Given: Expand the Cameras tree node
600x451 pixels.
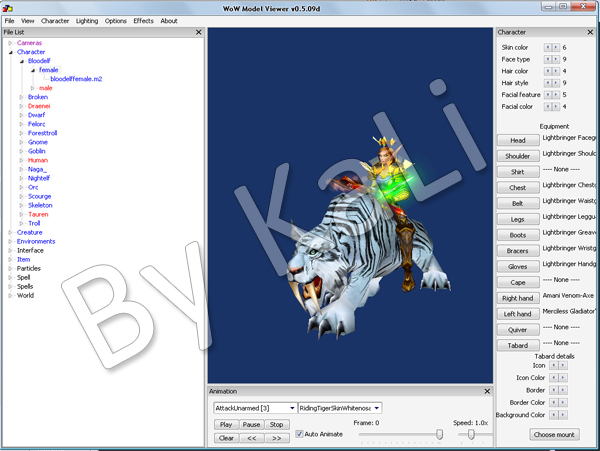Looking at the screenshot, I should [x=10, y=43].
